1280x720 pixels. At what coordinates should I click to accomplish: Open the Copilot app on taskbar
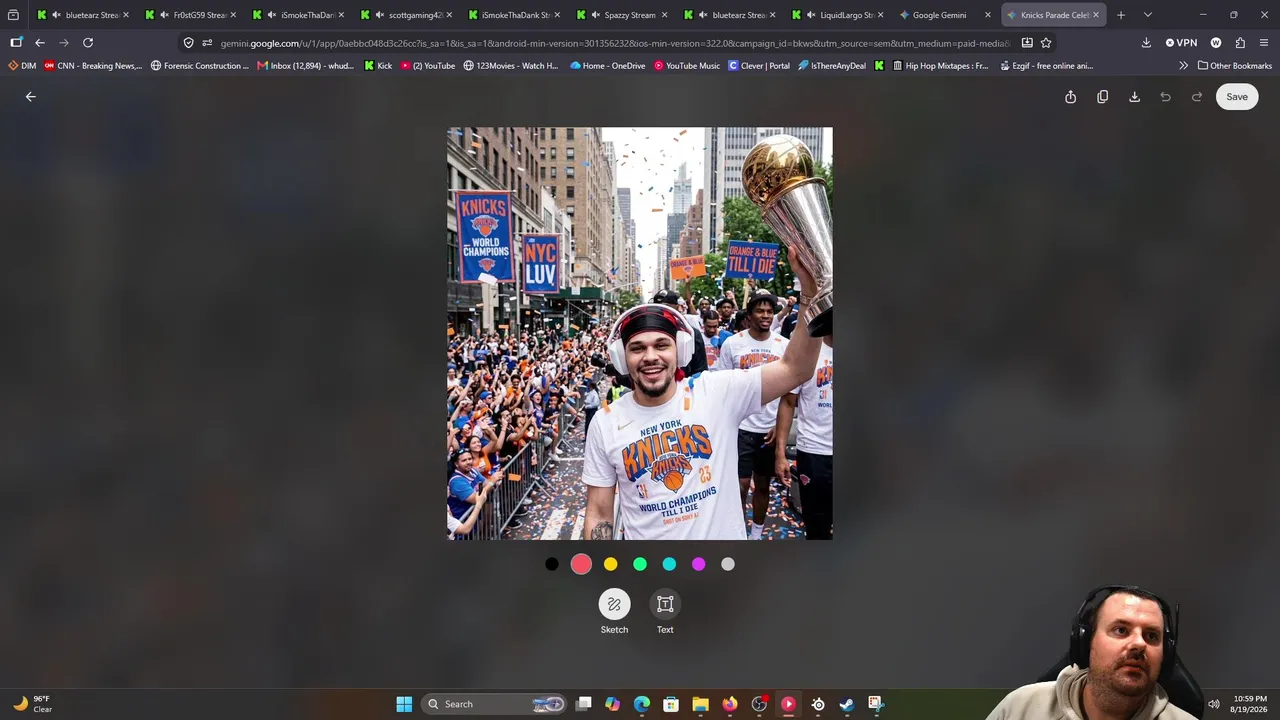click(613, 704)
